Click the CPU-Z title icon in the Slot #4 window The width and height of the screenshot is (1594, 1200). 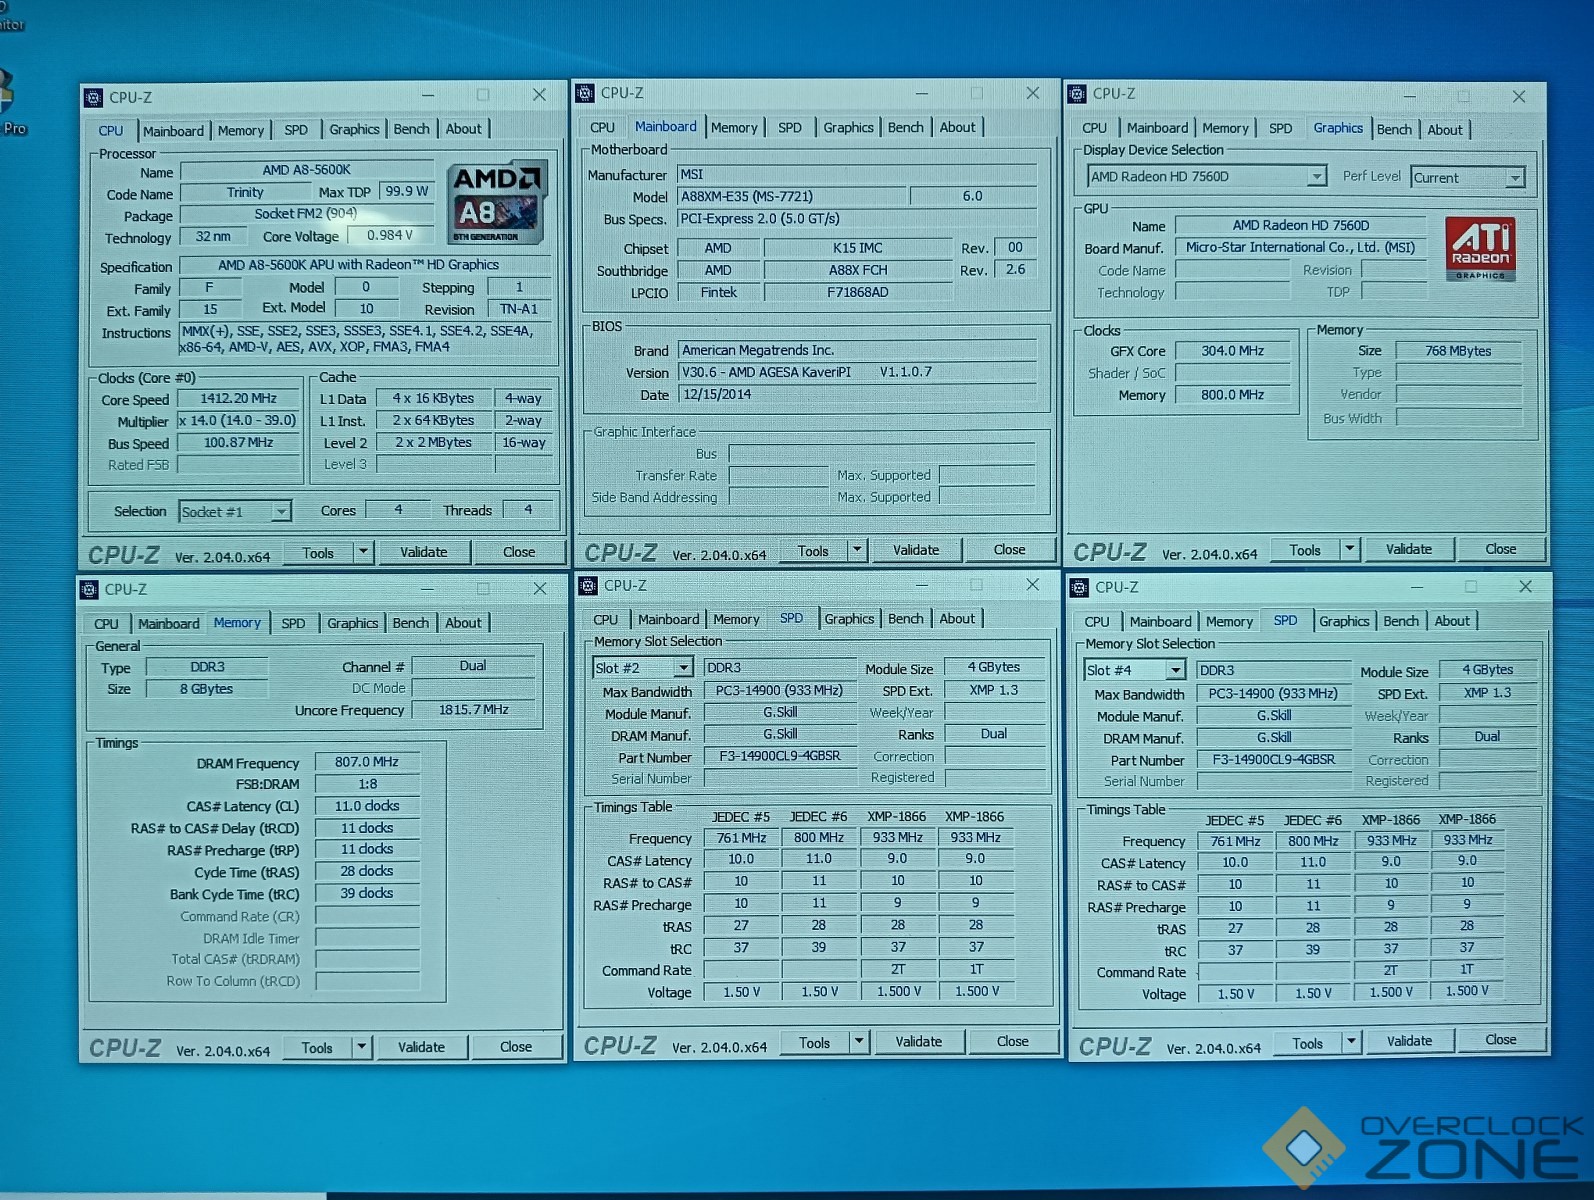[1079, 587]
